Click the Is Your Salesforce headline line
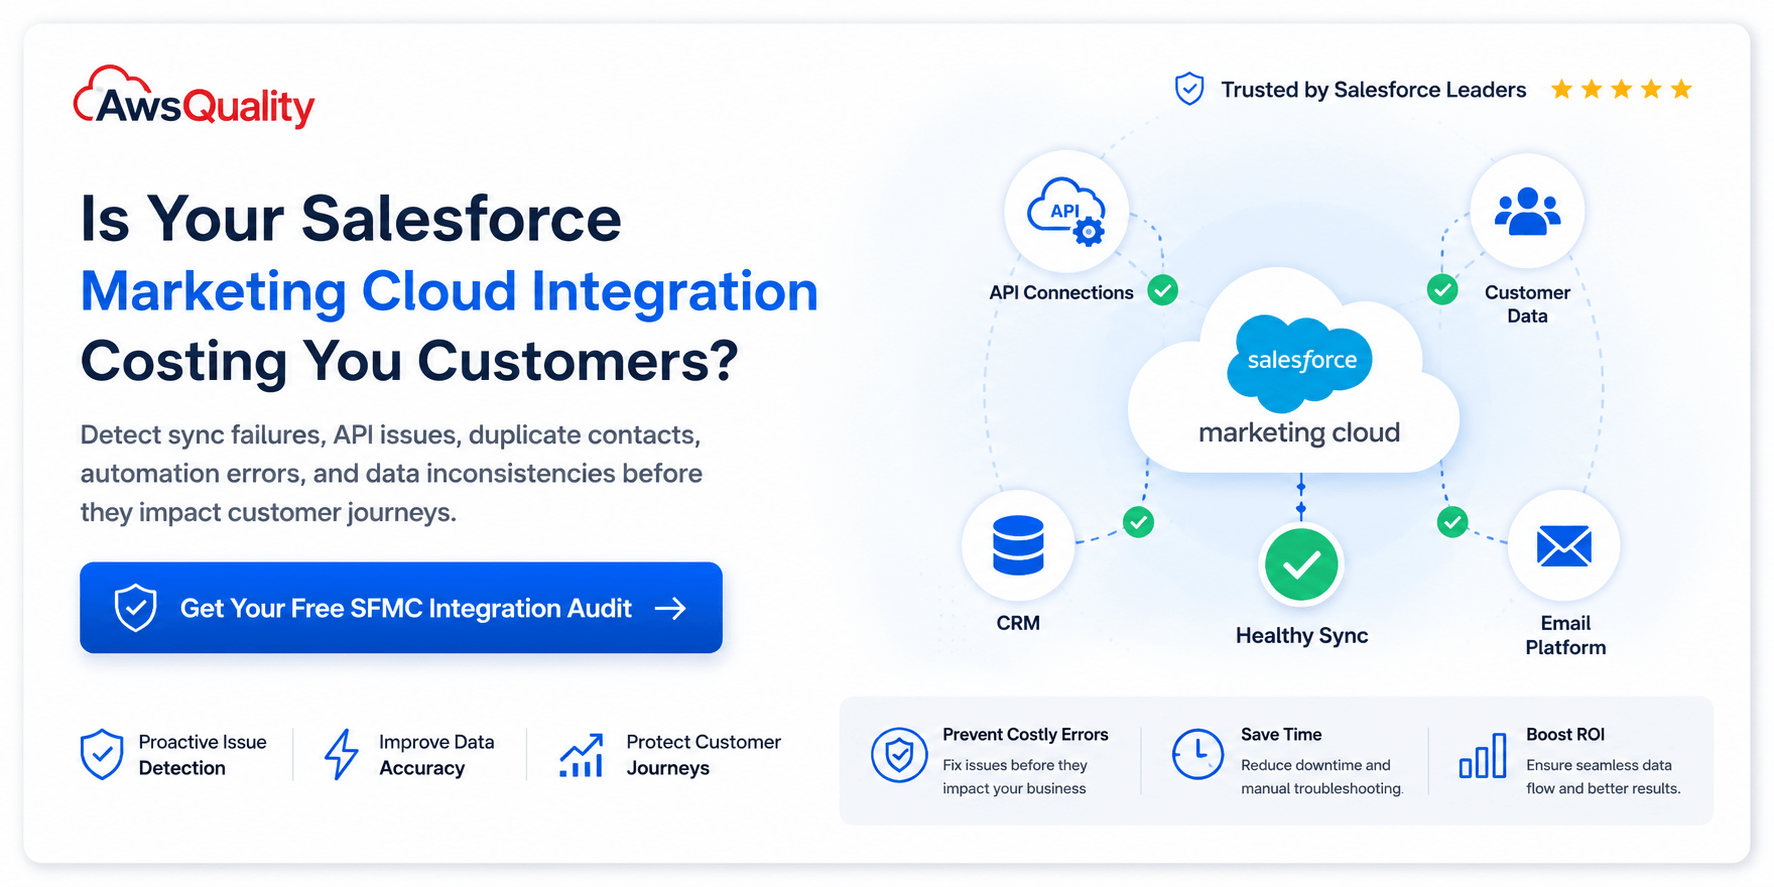The height and width of the screenshot is (887, 1774). 351,219
